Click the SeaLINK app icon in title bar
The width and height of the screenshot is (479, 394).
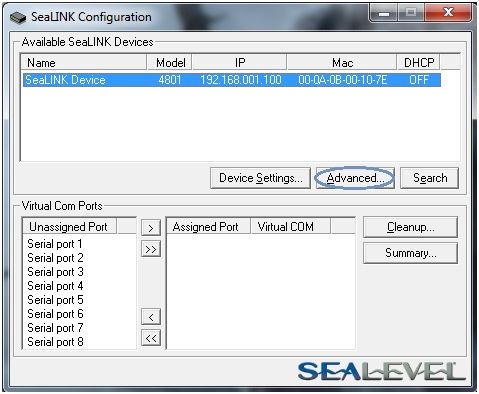[18, 17]
